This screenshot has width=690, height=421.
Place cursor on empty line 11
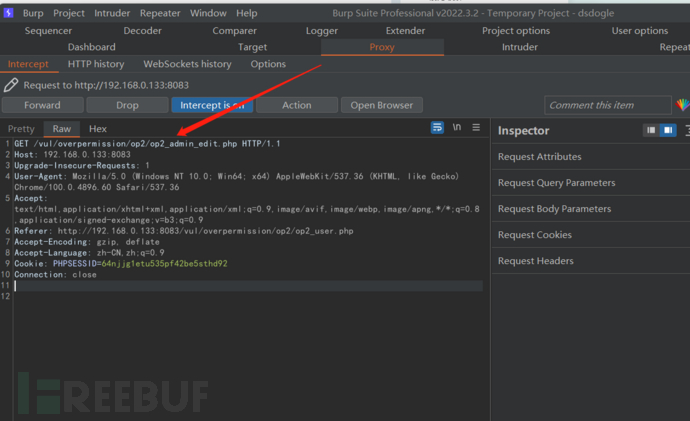248,286
